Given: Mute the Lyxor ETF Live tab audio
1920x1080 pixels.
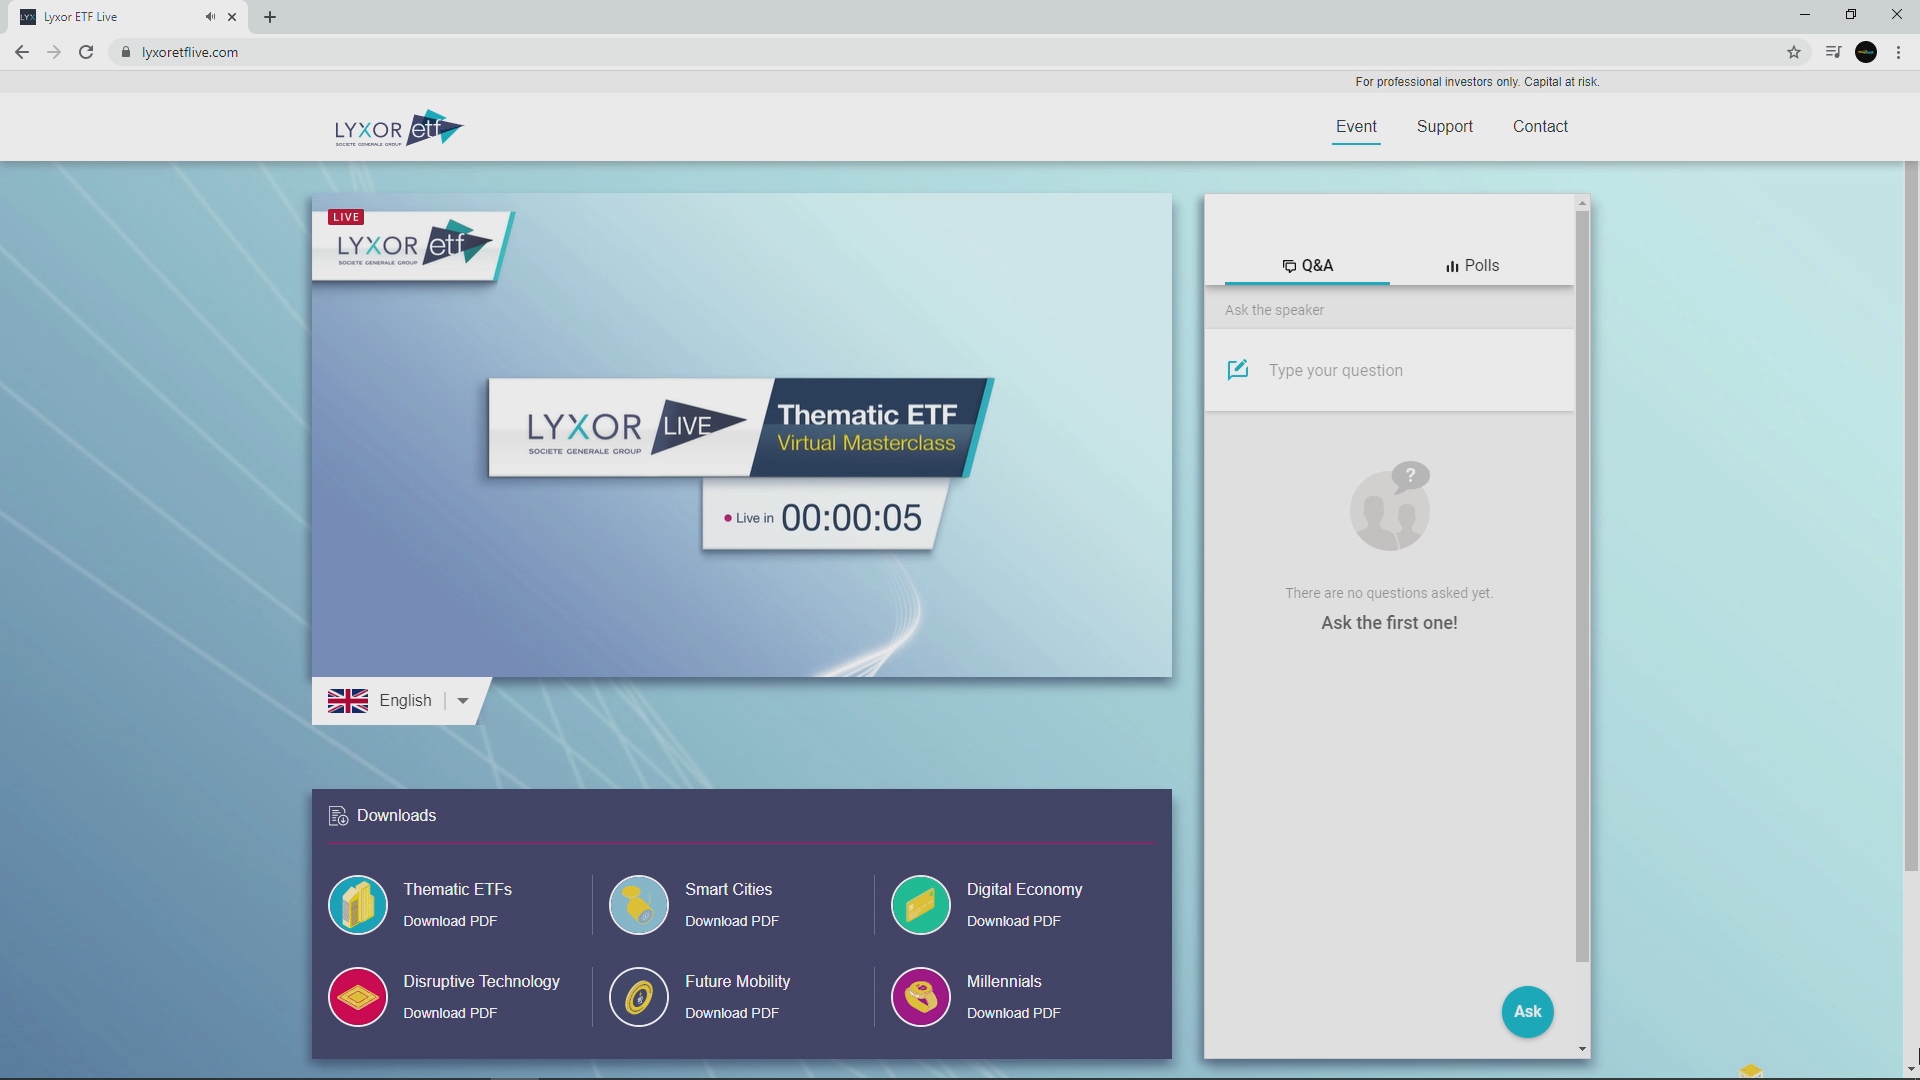Looking at the screenshot, I should (210, 17).
